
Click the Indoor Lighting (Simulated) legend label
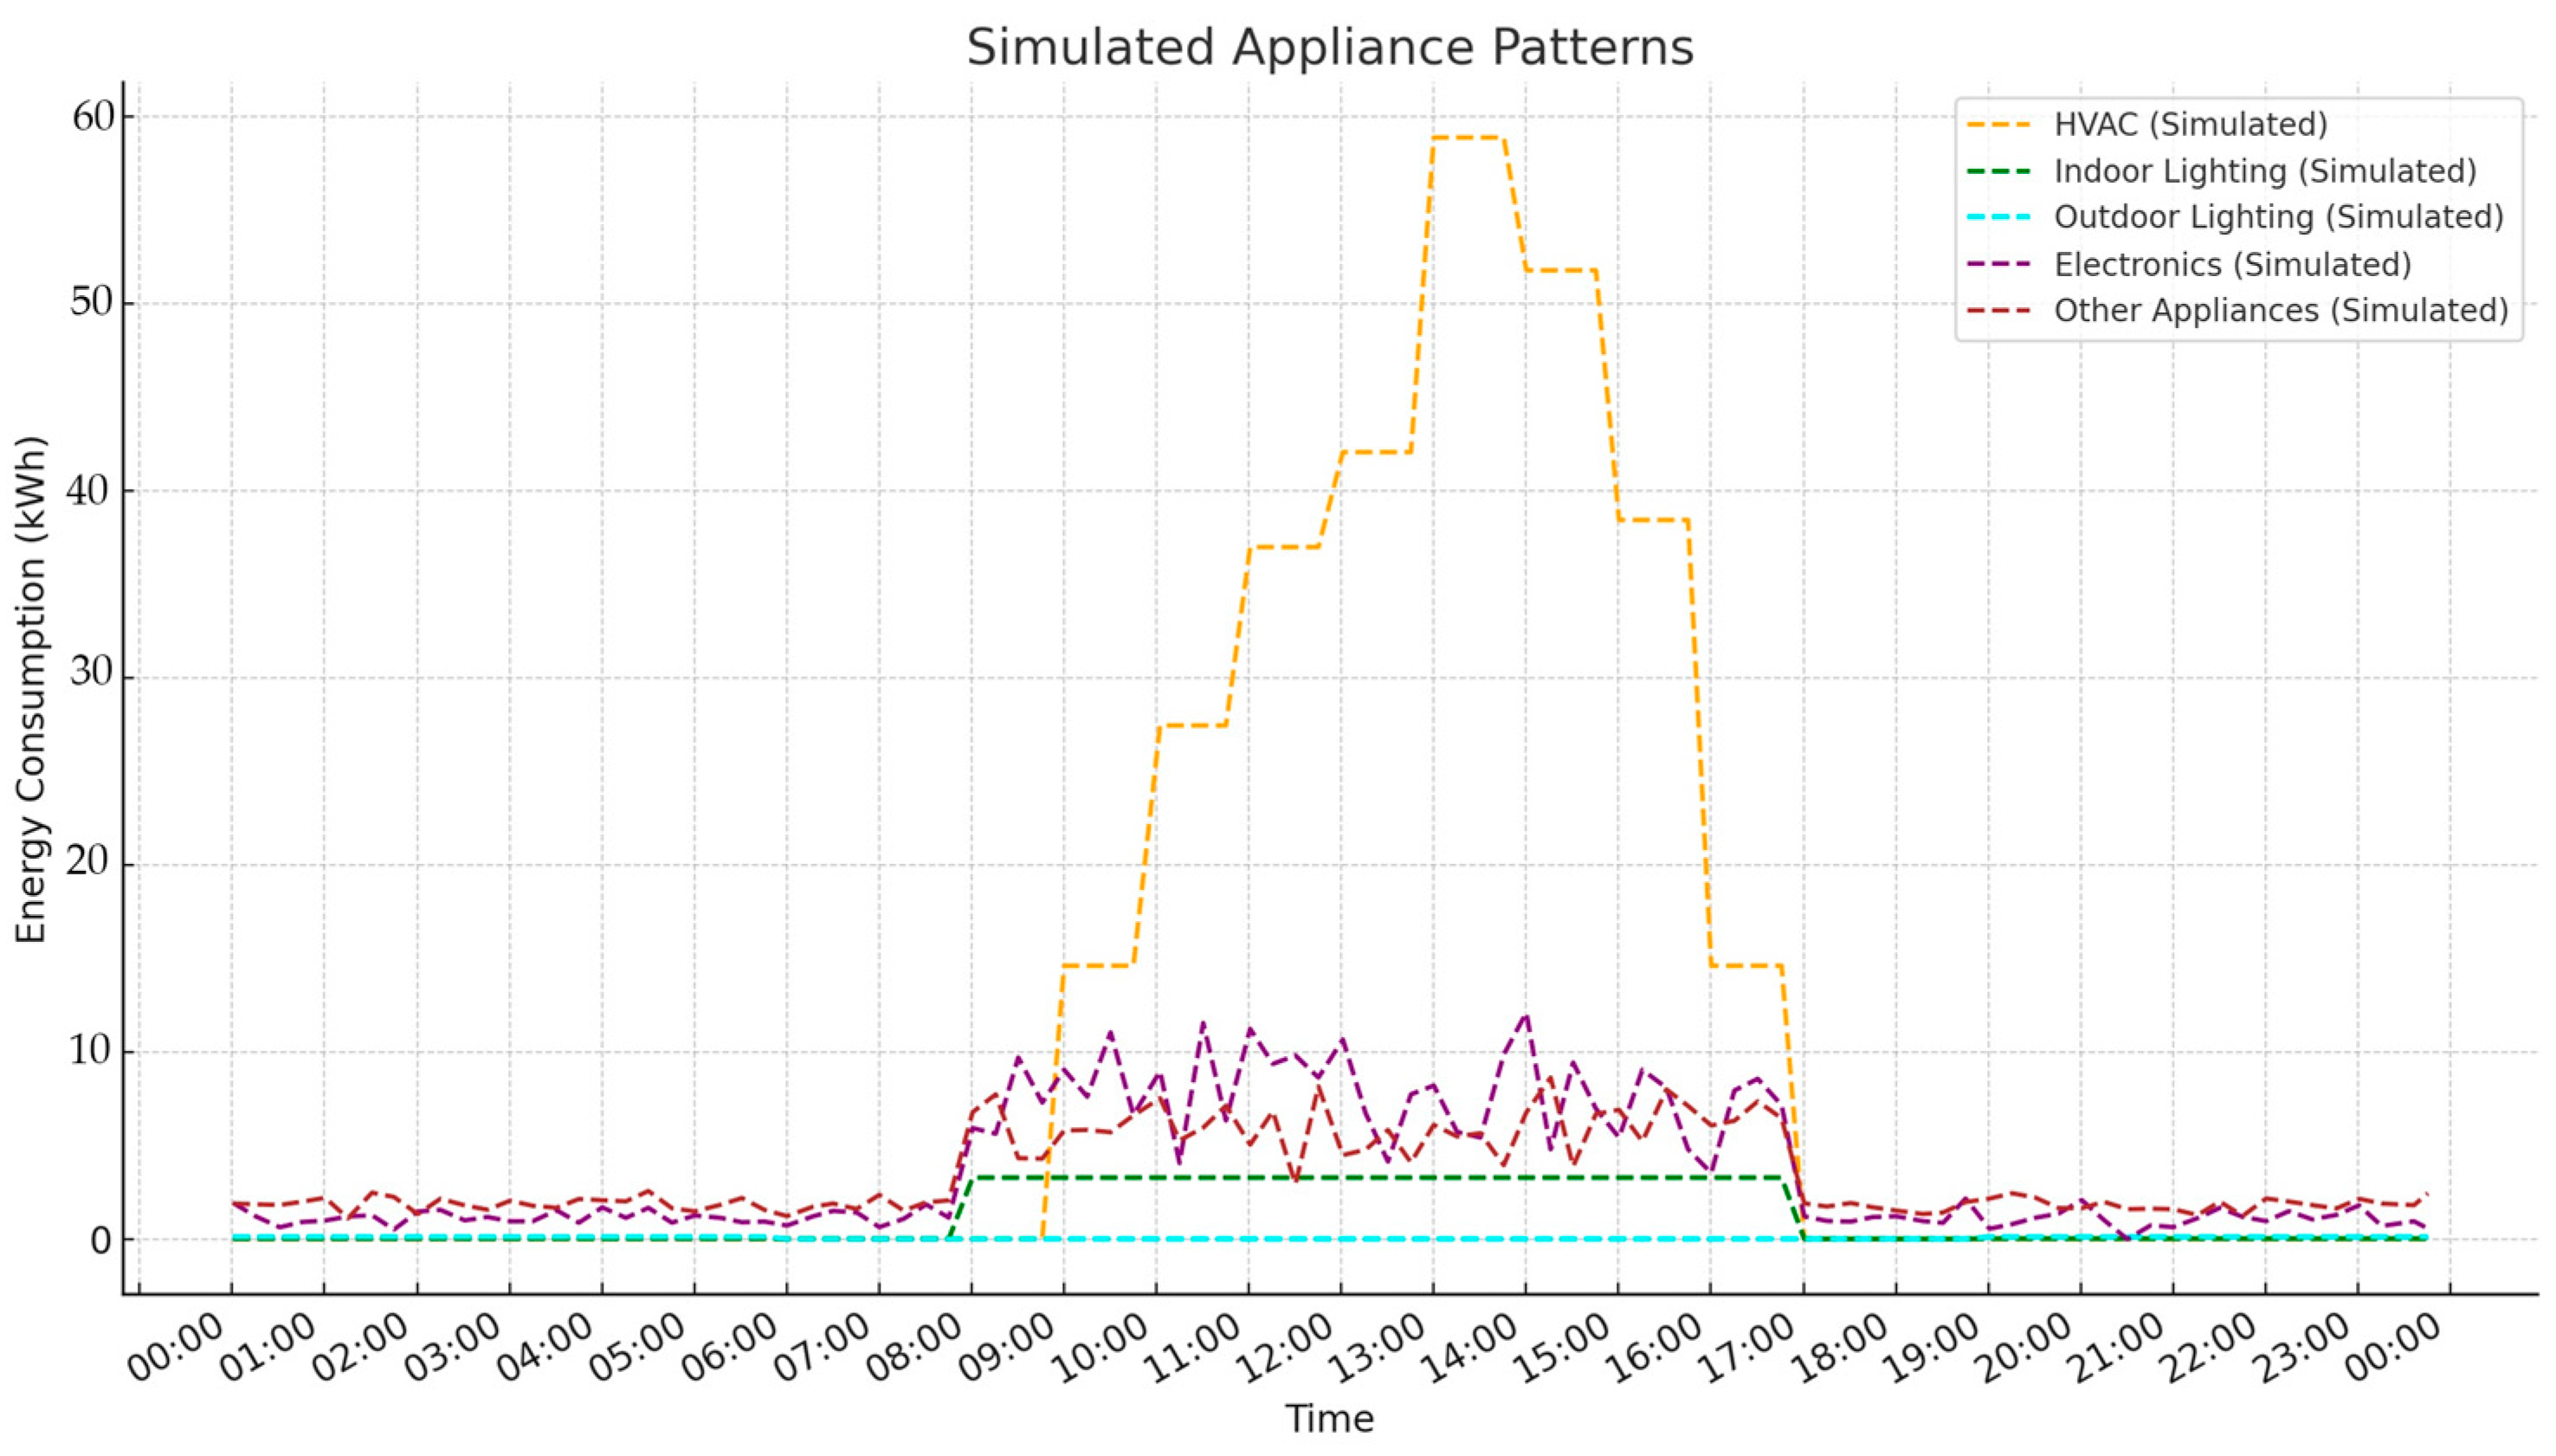pos(2265,171)
